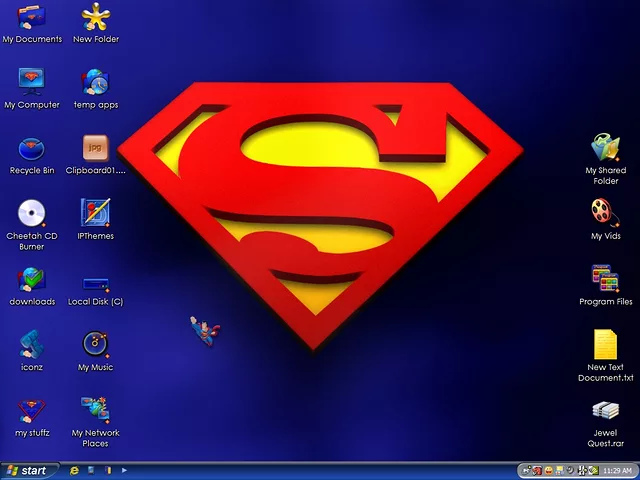
Task: Click the 'Program Files' icon label
Action: [x=606, y=302]
